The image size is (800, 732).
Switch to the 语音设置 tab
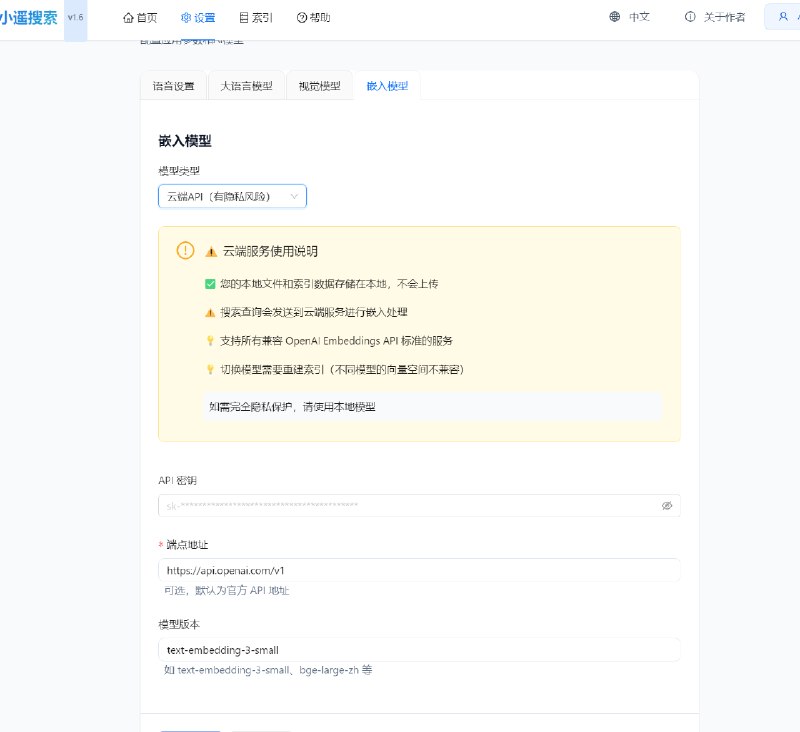click(x=178, y=86)
